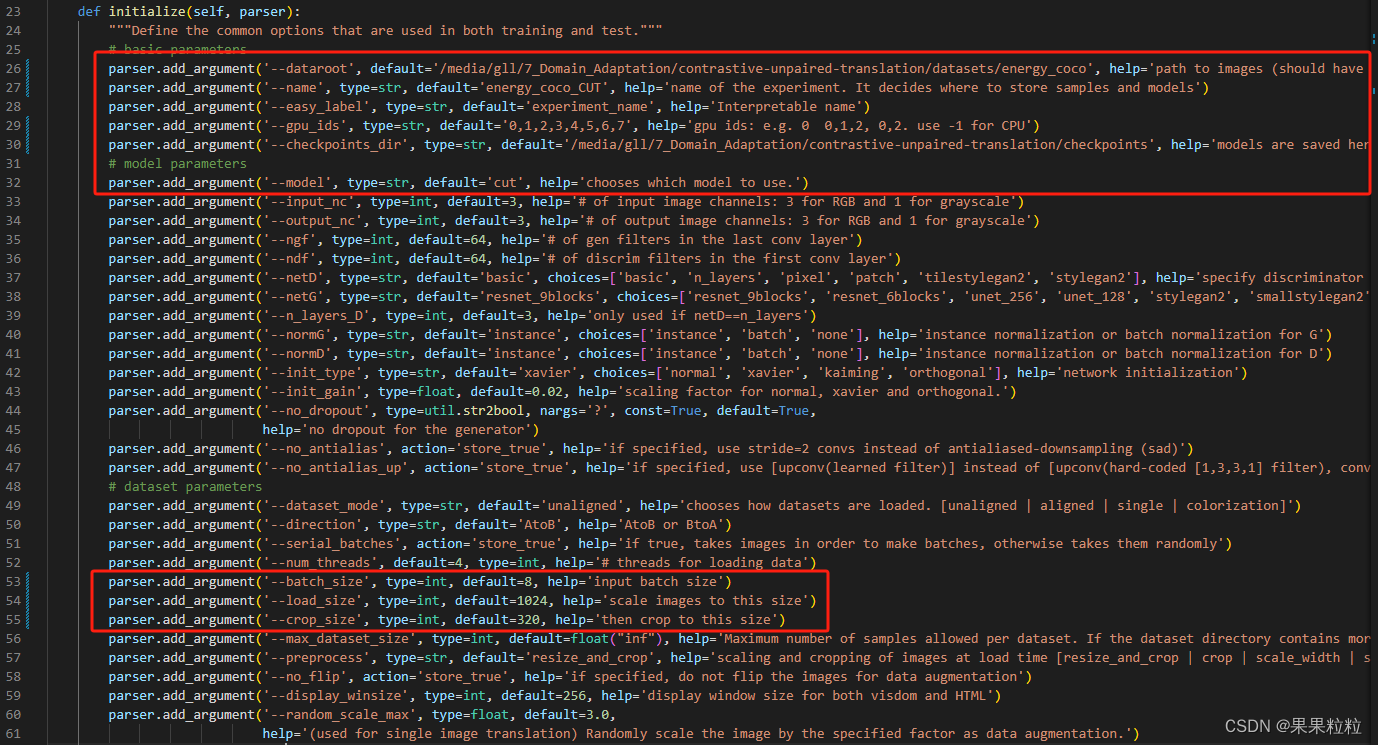Click the '--no_flip' argument string
This screenshot has height=745, width=1378.
tap(305, 677)
